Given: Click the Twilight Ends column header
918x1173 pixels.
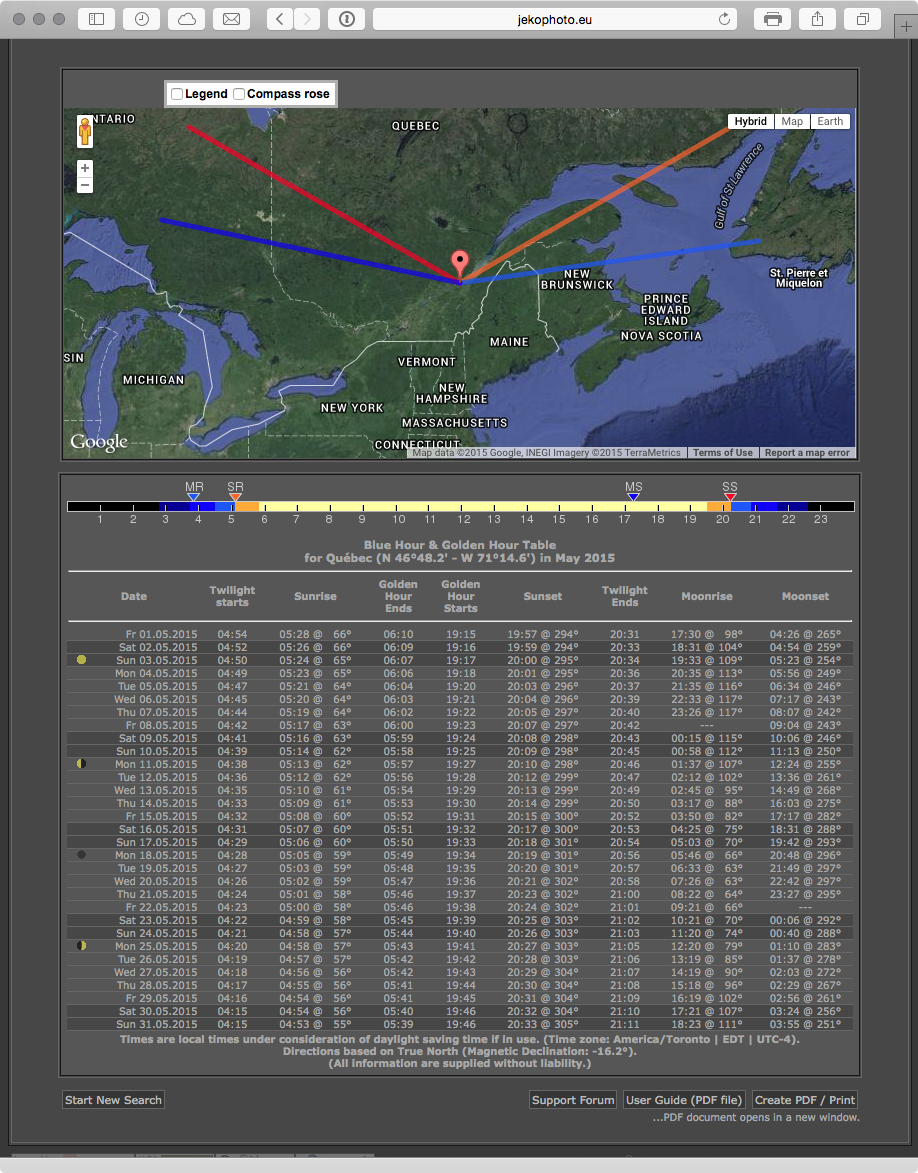Looking at the screenshot, I should tap(625, 596).
